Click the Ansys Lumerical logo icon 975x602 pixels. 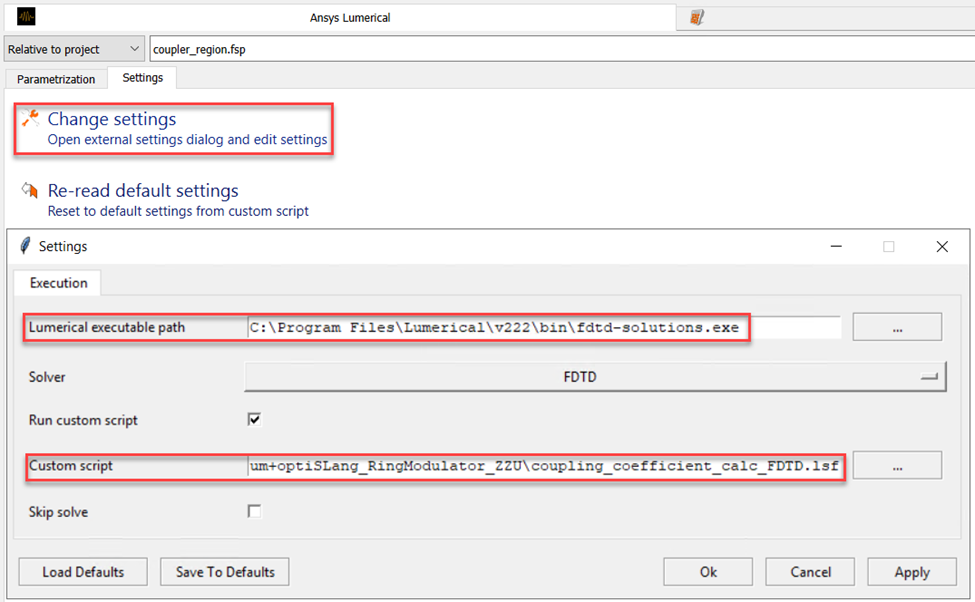pos(26,17)
